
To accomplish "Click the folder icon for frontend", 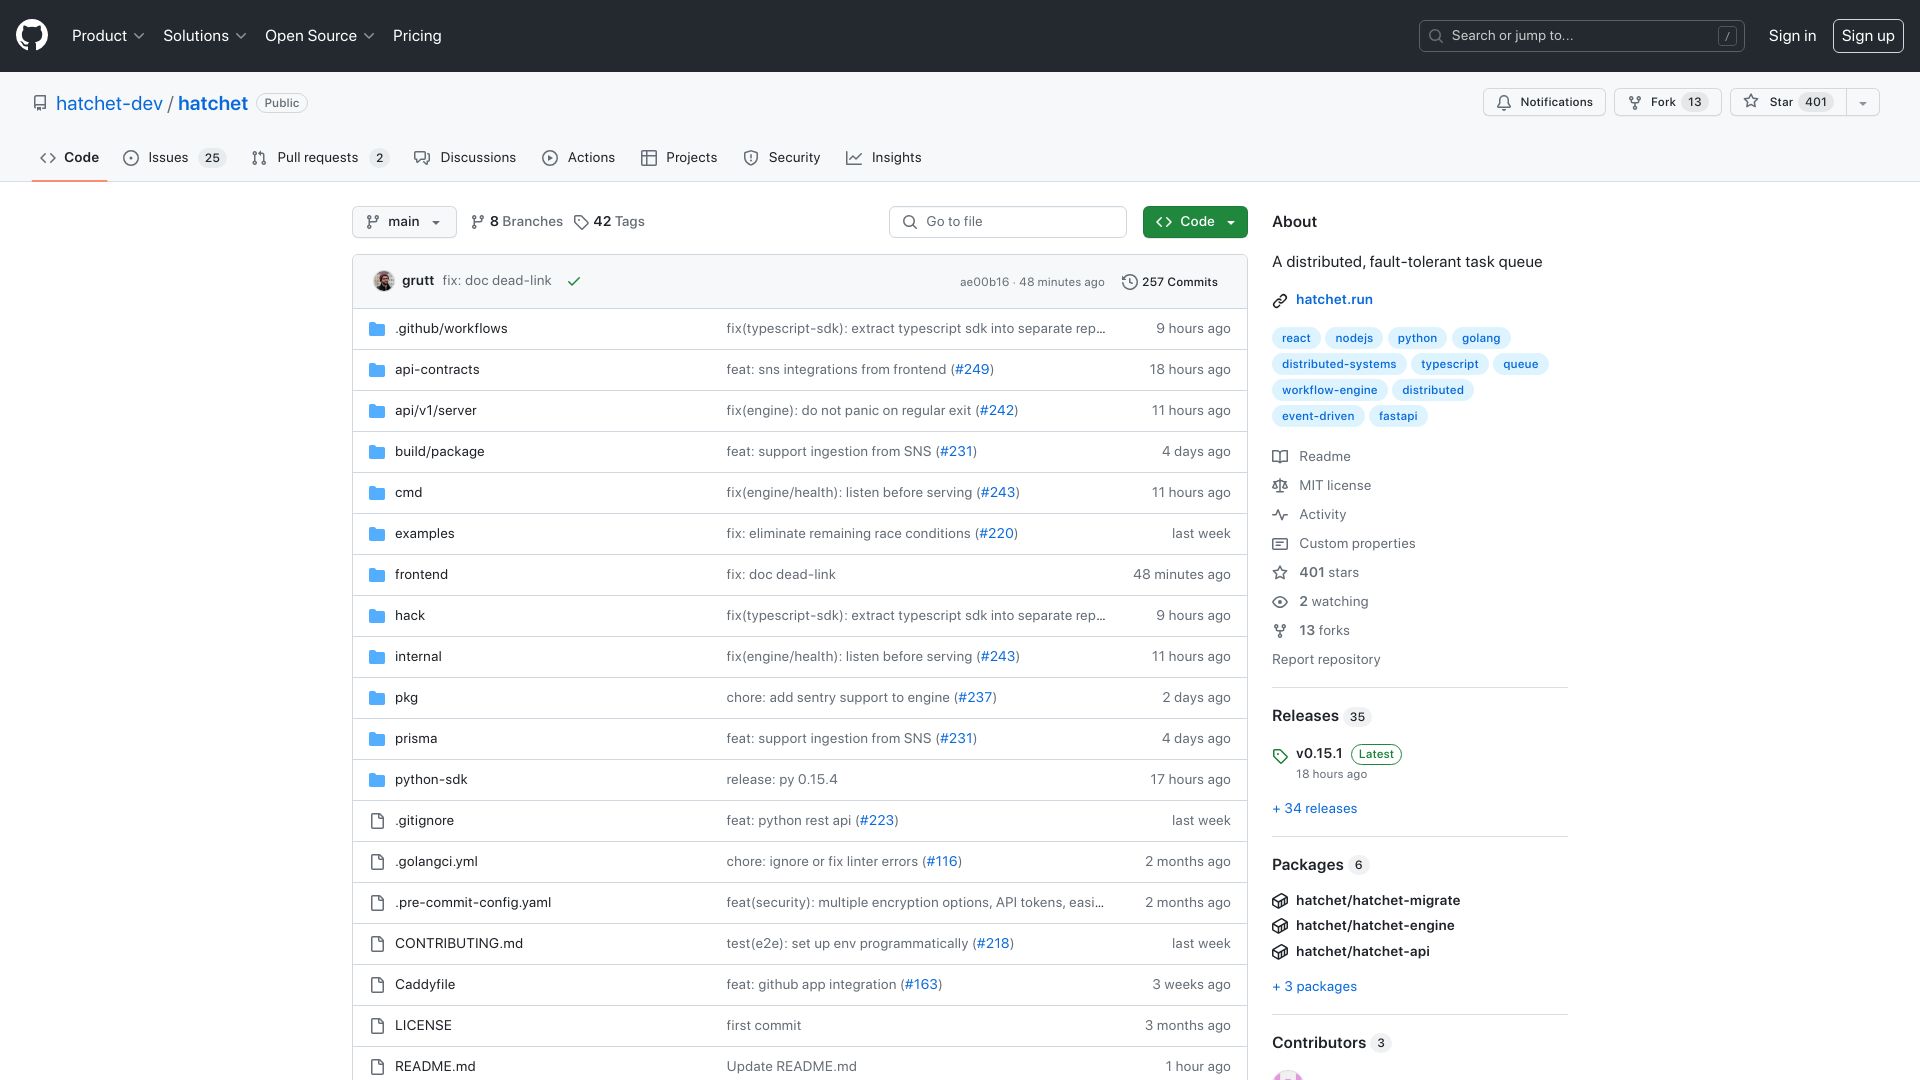I will [377, 575].
